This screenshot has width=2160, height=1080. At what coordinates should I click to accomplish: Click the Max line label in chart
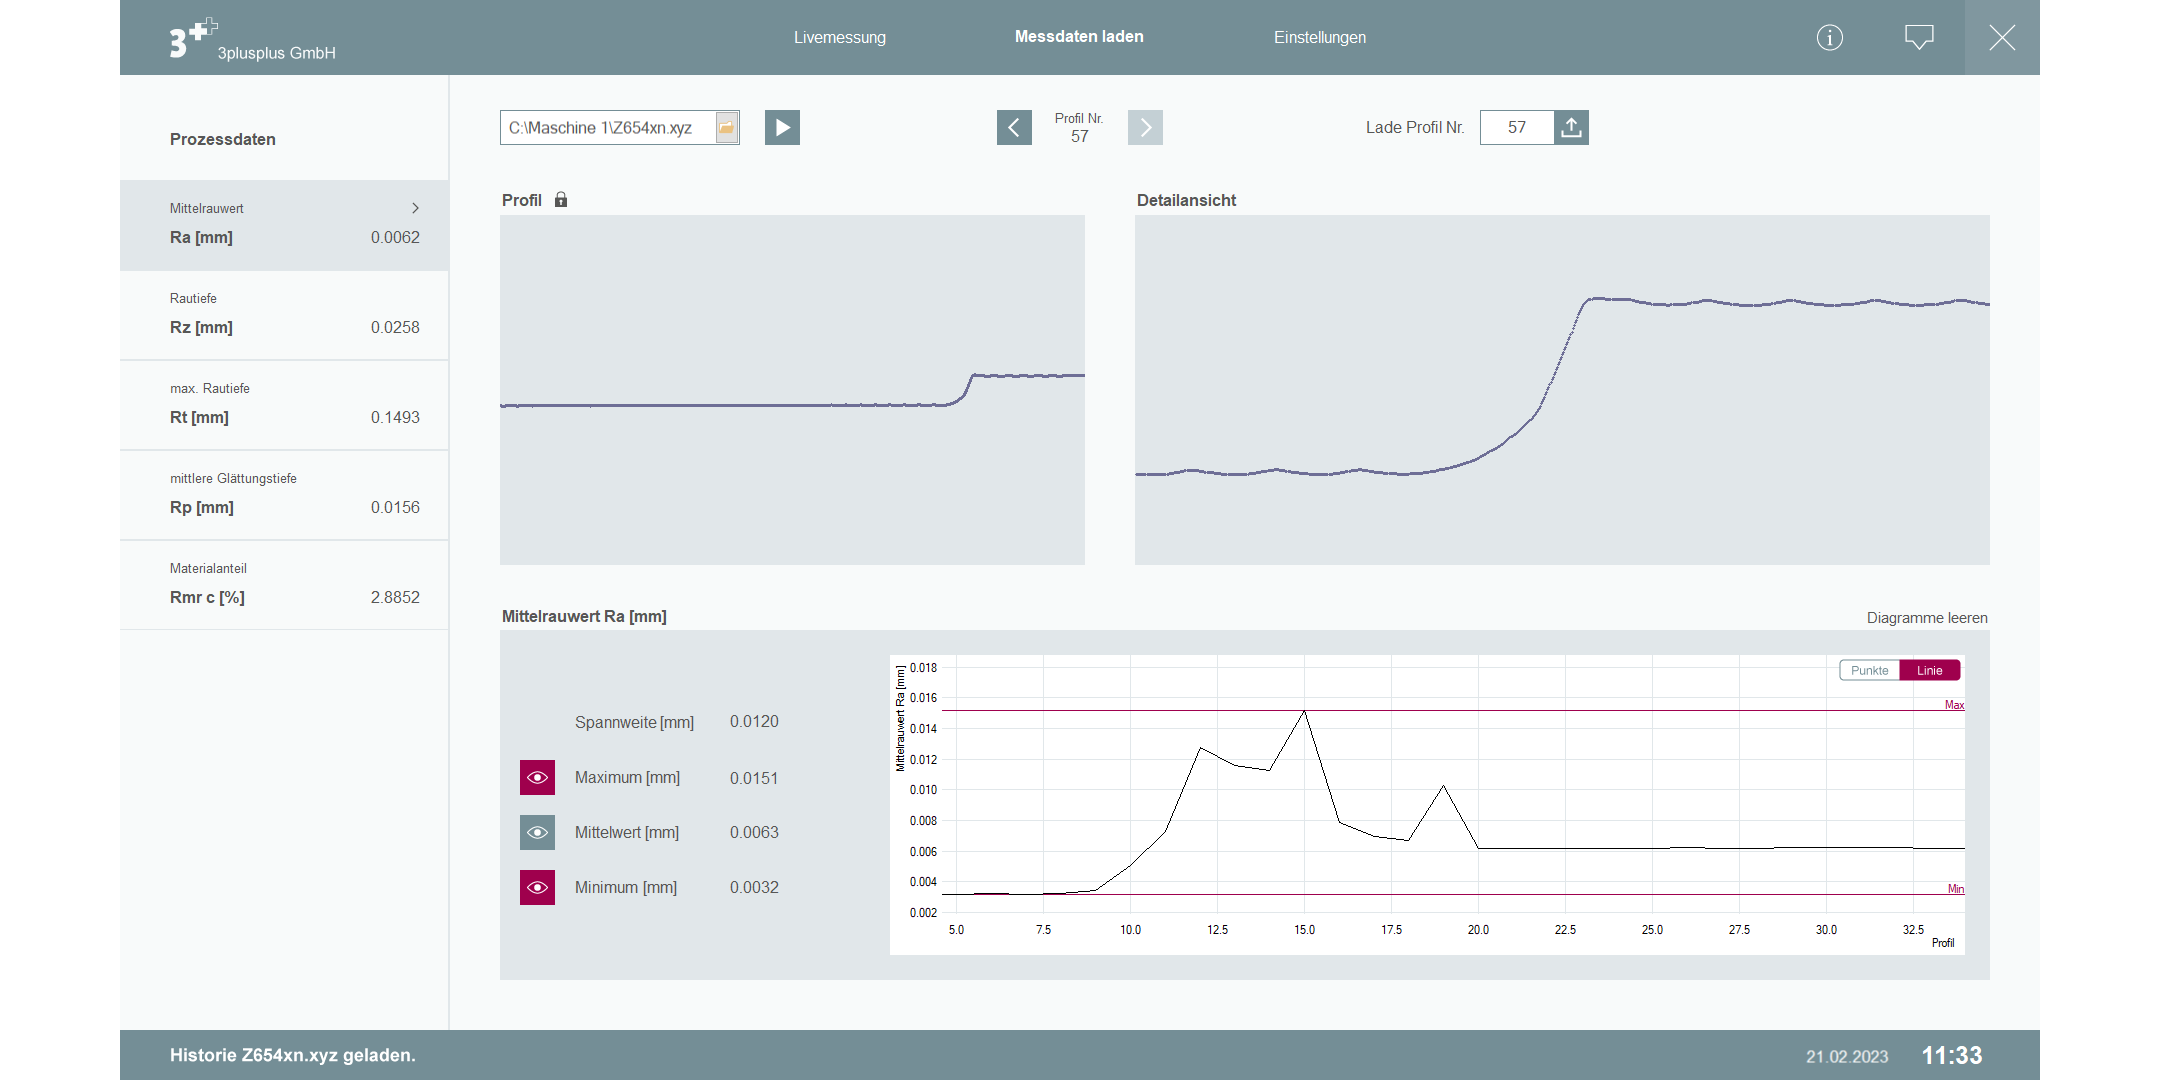tap(1954, 705)
